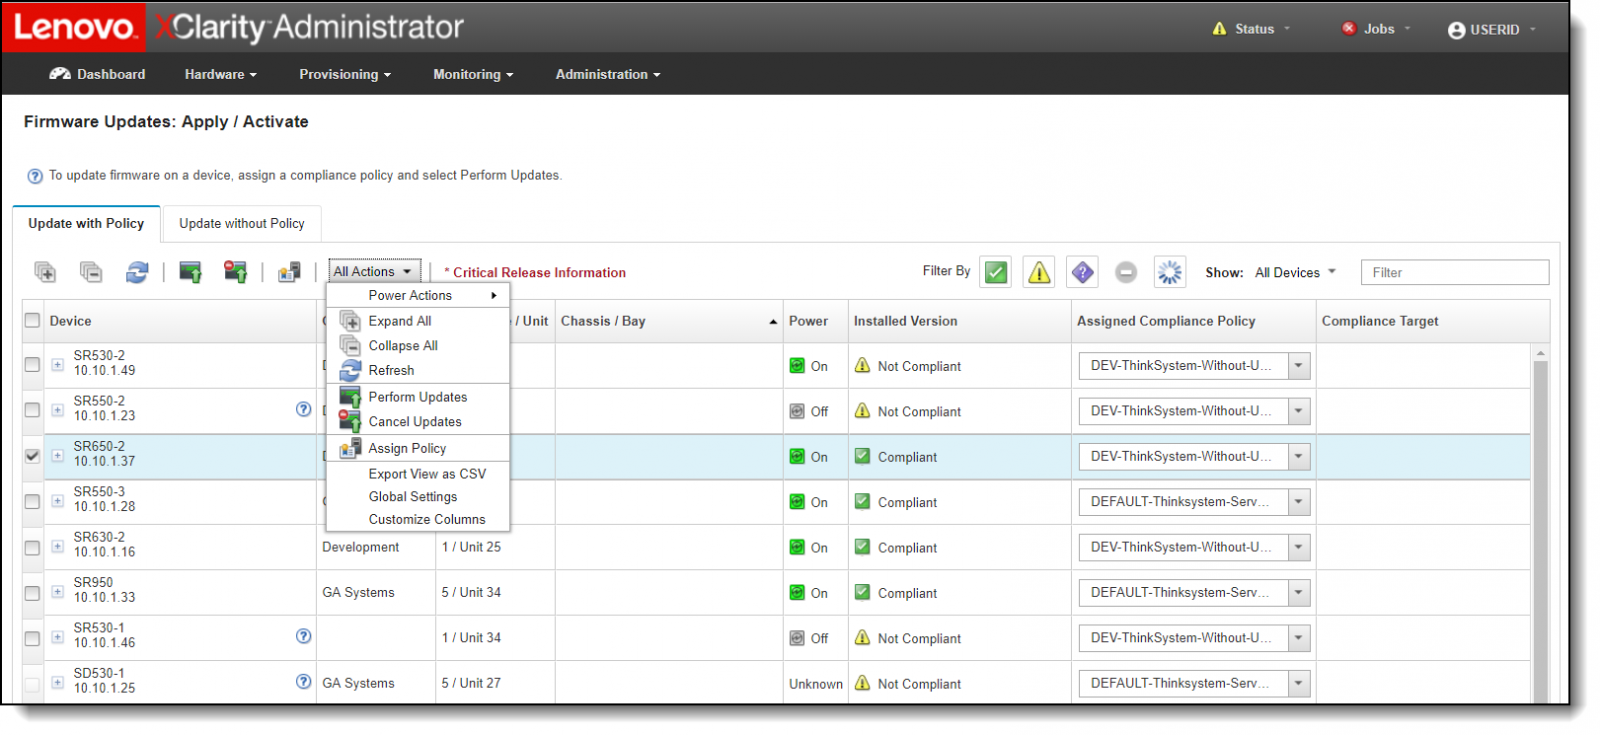The height and width of the screenshot is (735, 1600).
Task: Click the blue help icon beside instructions
Action: click(35, 176)
